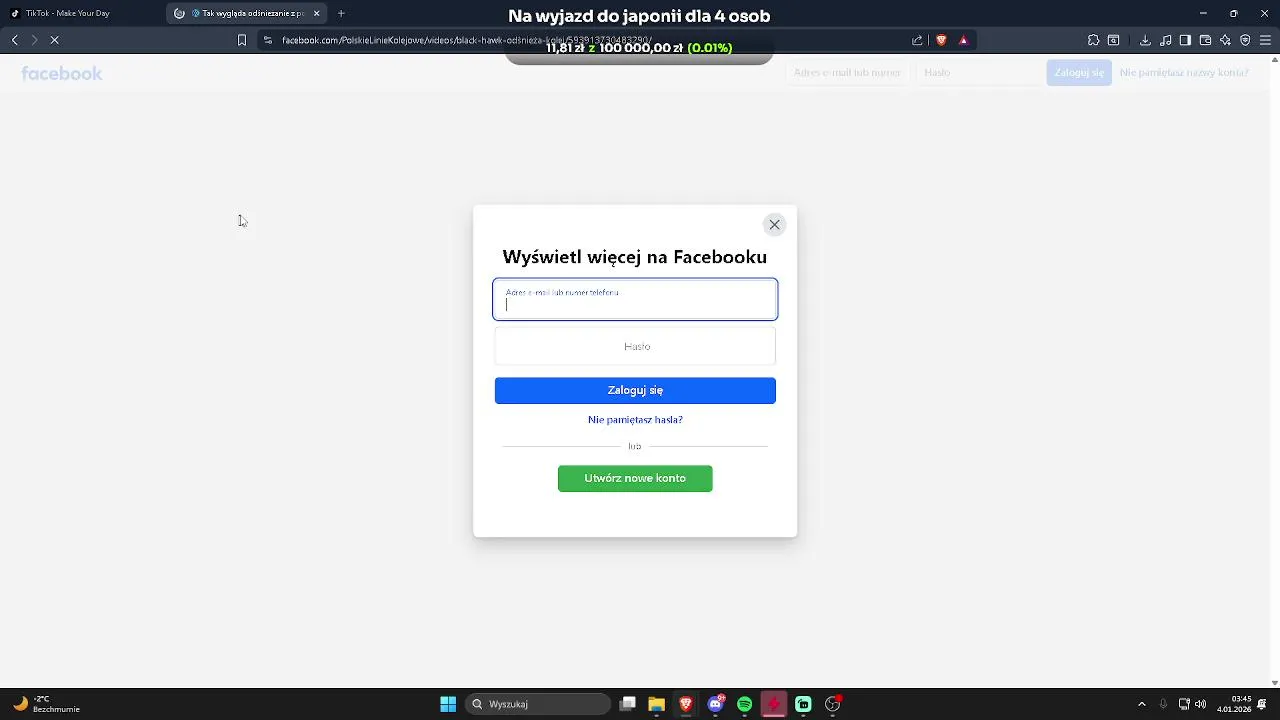The image size is (1280, 720).
Task: Open the Brave Wallet icon
Action: [x=1205, y=40]
